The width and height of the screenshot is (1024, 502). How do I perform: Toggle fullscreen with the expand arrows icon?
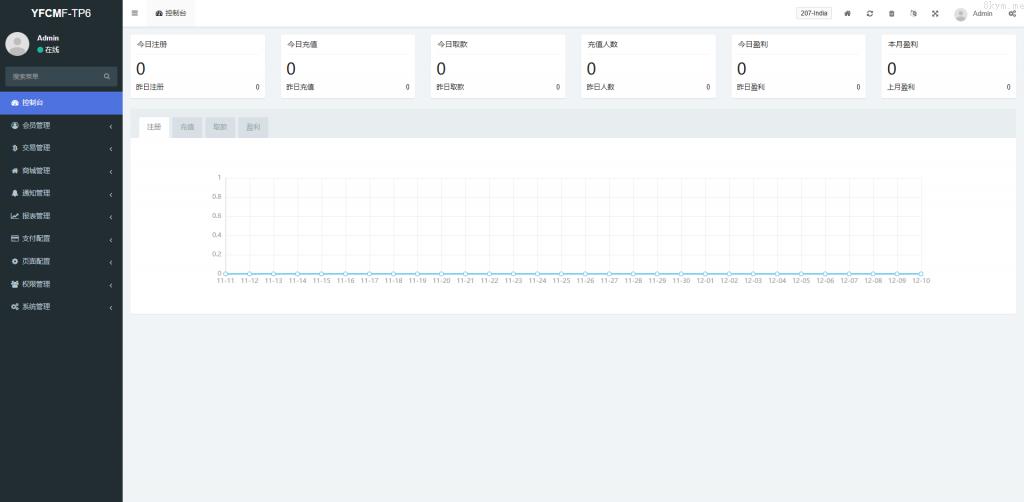pos(935,13)
